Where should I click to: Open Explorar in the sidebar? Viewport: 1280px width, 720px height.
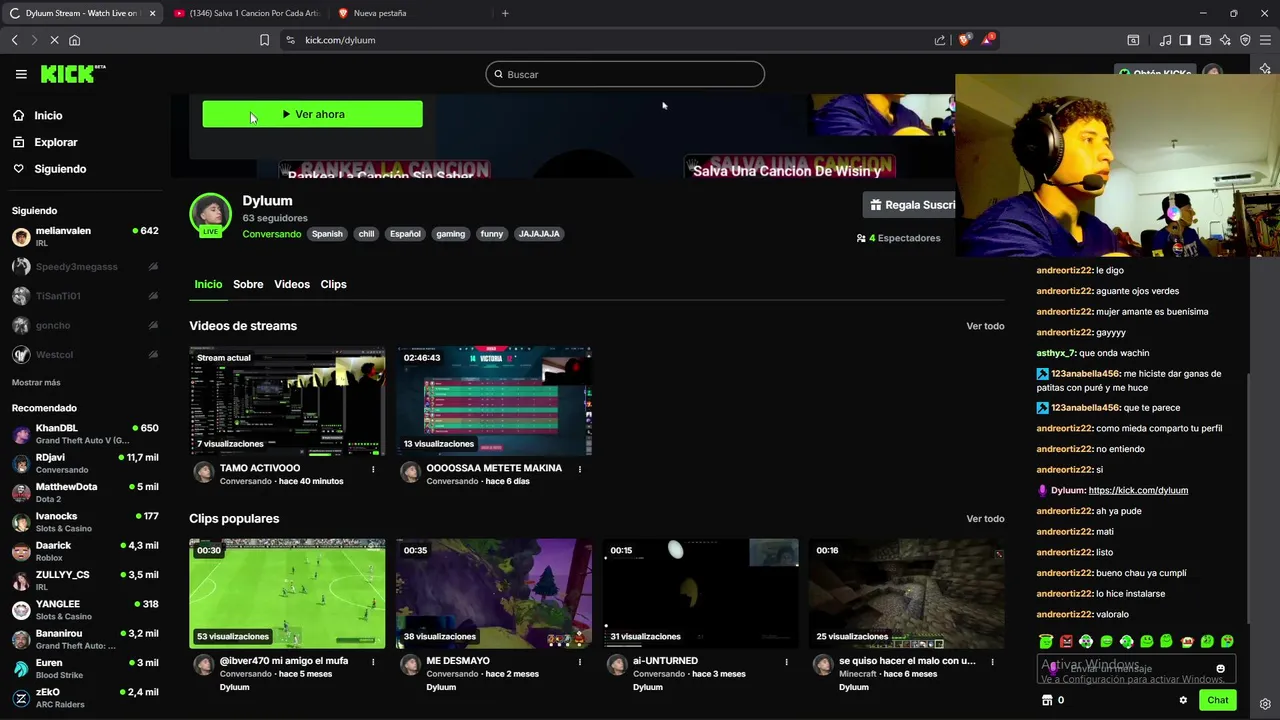pos(45,142)
